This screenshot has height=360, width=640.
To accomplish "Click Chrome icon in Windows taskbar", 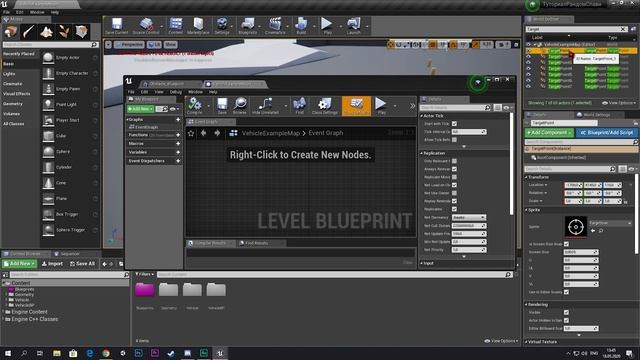I will click(106, 353).
